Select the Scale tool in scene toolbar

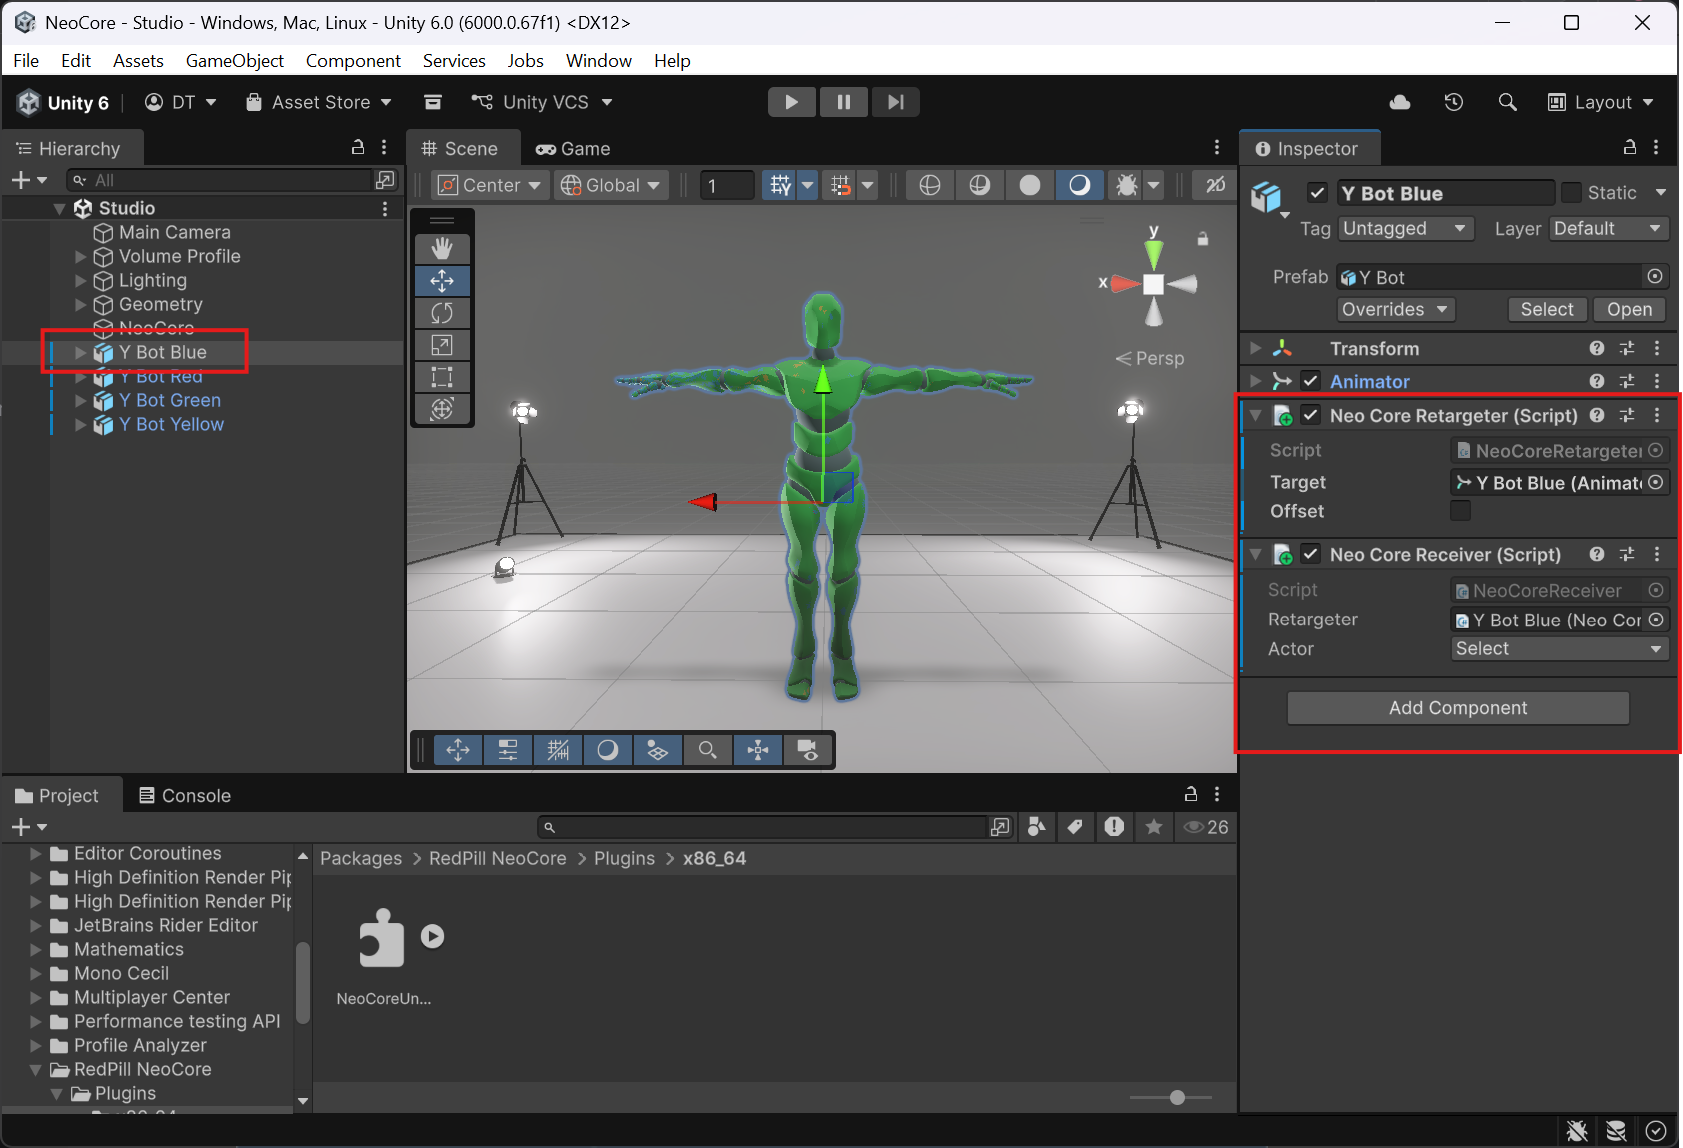(442, 345)
